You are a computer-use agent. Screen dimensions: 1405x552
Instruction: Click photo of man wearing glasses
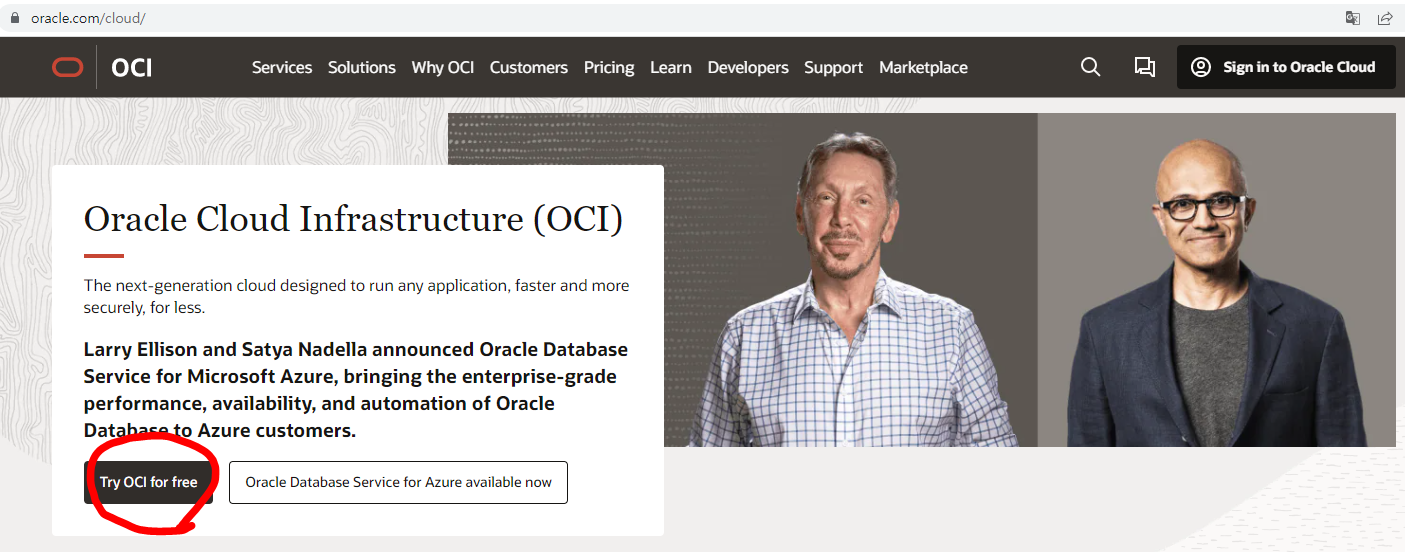coord(1217,292)
